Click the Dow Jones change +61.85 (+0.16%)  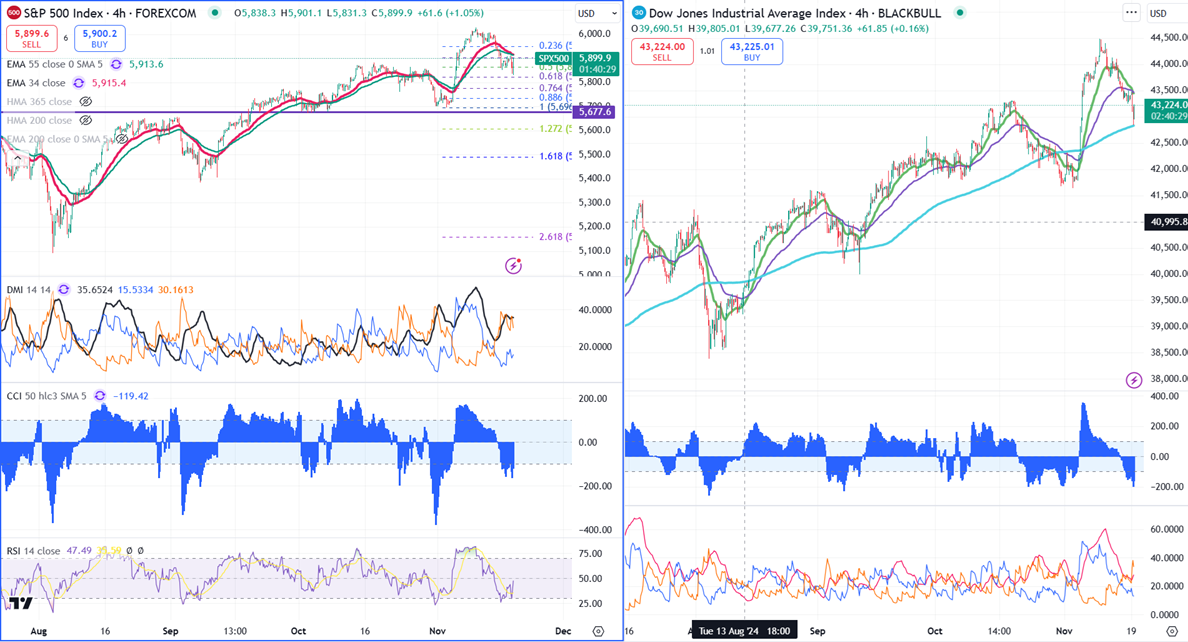coord(893,29)
